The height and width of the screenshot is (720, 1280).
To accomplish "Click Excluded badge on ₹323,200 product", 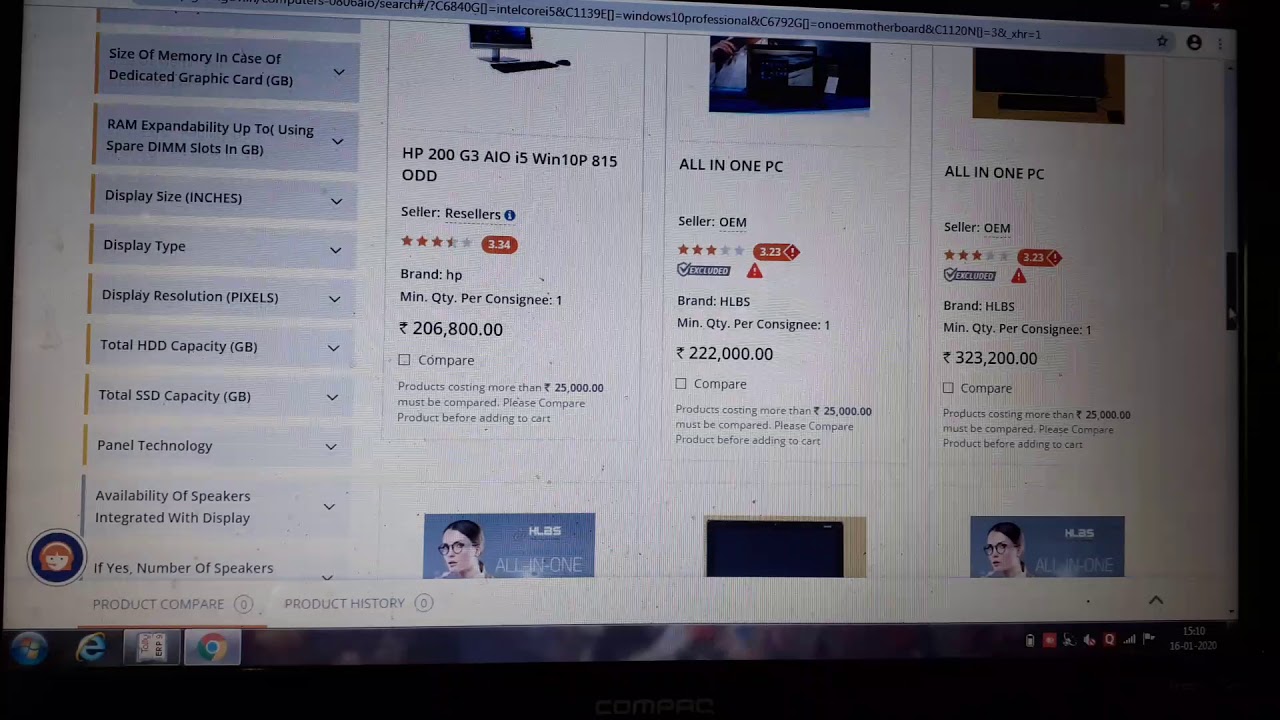I will (970, 275).
